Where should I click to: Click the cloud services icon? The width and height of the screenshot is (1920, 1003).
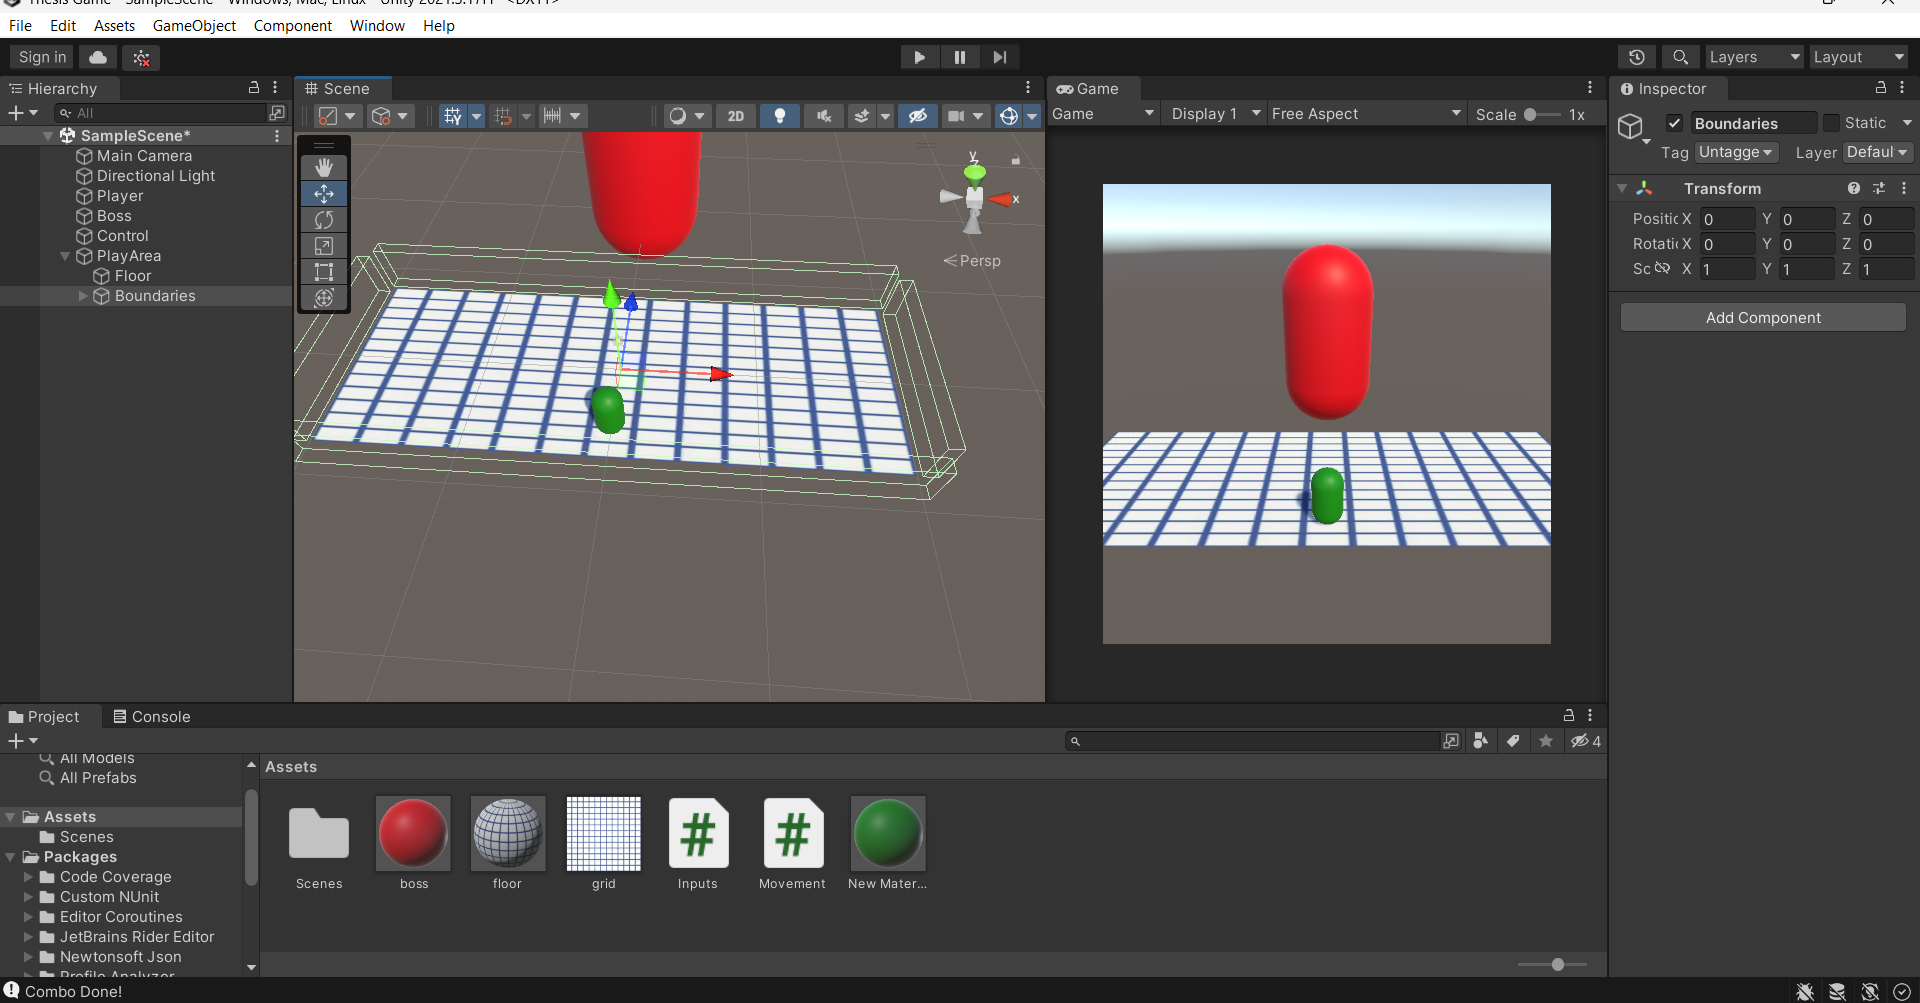click(x=98, y=57)
